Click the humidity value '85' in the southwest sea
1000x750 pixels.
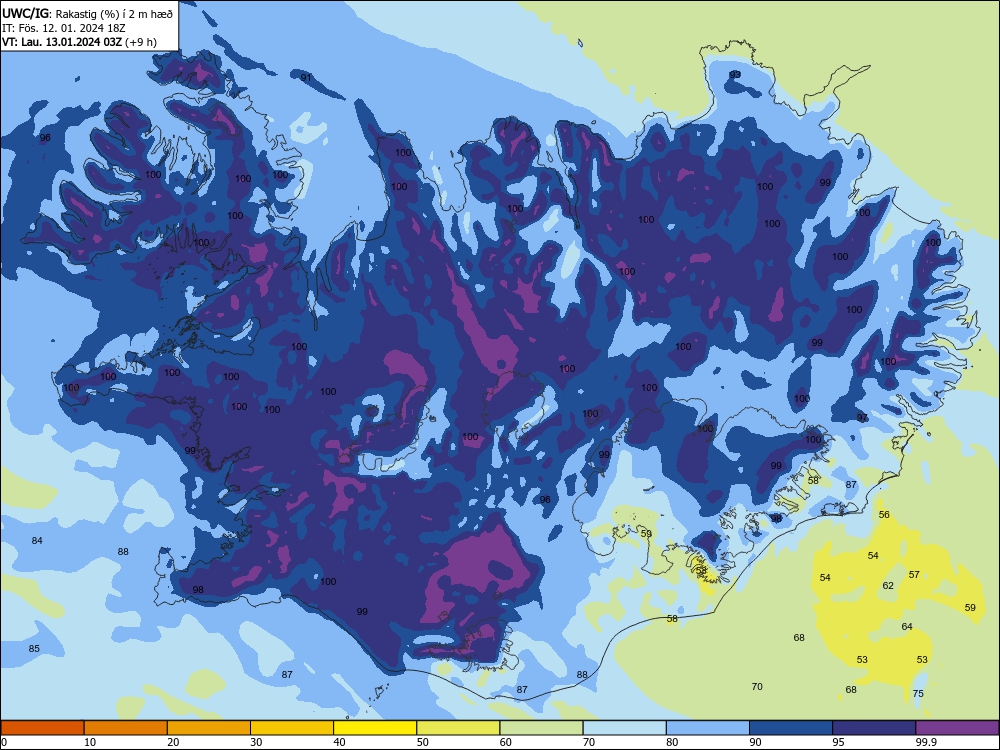click(34, 649)
